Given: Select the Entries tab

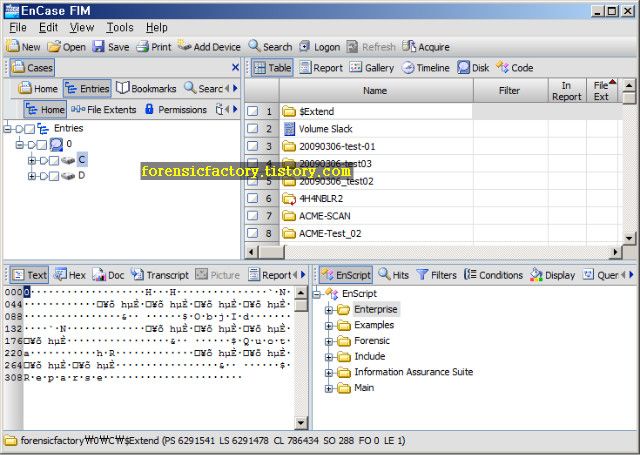Looking at the screenshot, I should pos(87,88).
